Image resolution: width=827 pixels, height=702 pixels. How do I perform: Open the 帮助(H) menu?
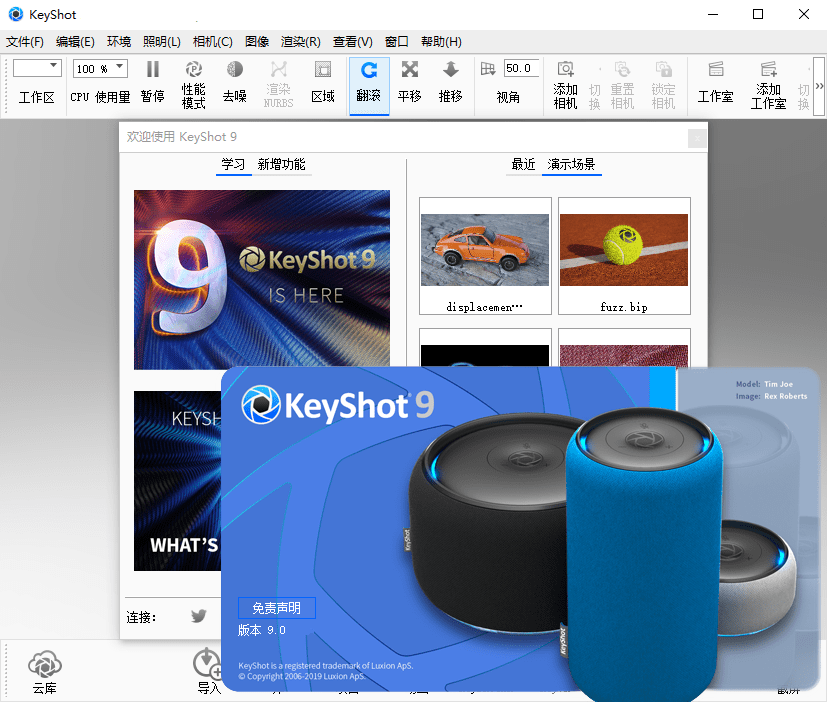click(441, 42)
